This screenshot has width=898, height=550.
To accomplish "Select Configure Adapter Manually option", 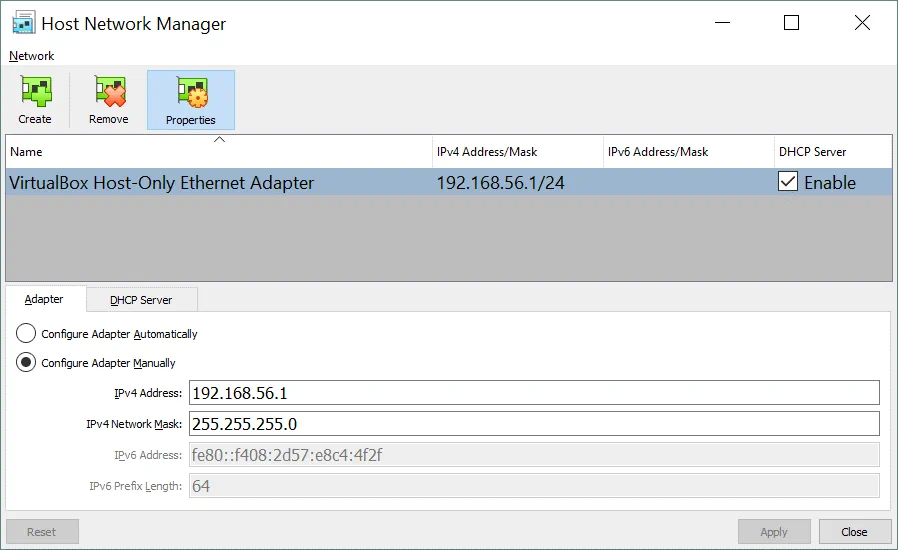I will pos(27,363).
